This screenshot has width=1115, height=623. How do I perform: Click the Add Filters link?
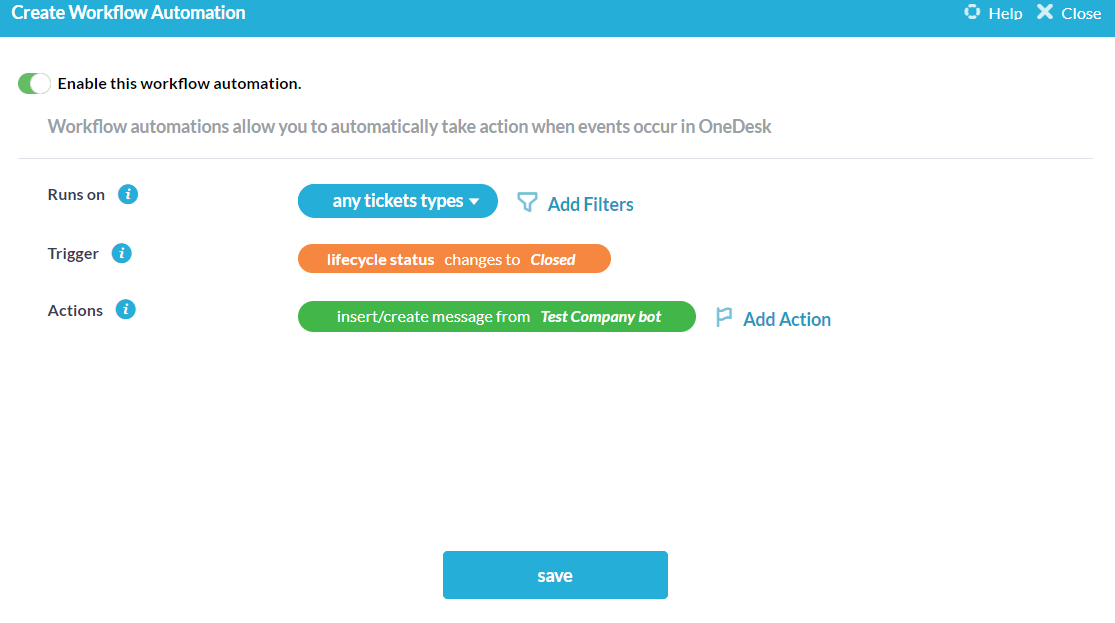click(x=590, y=204)
